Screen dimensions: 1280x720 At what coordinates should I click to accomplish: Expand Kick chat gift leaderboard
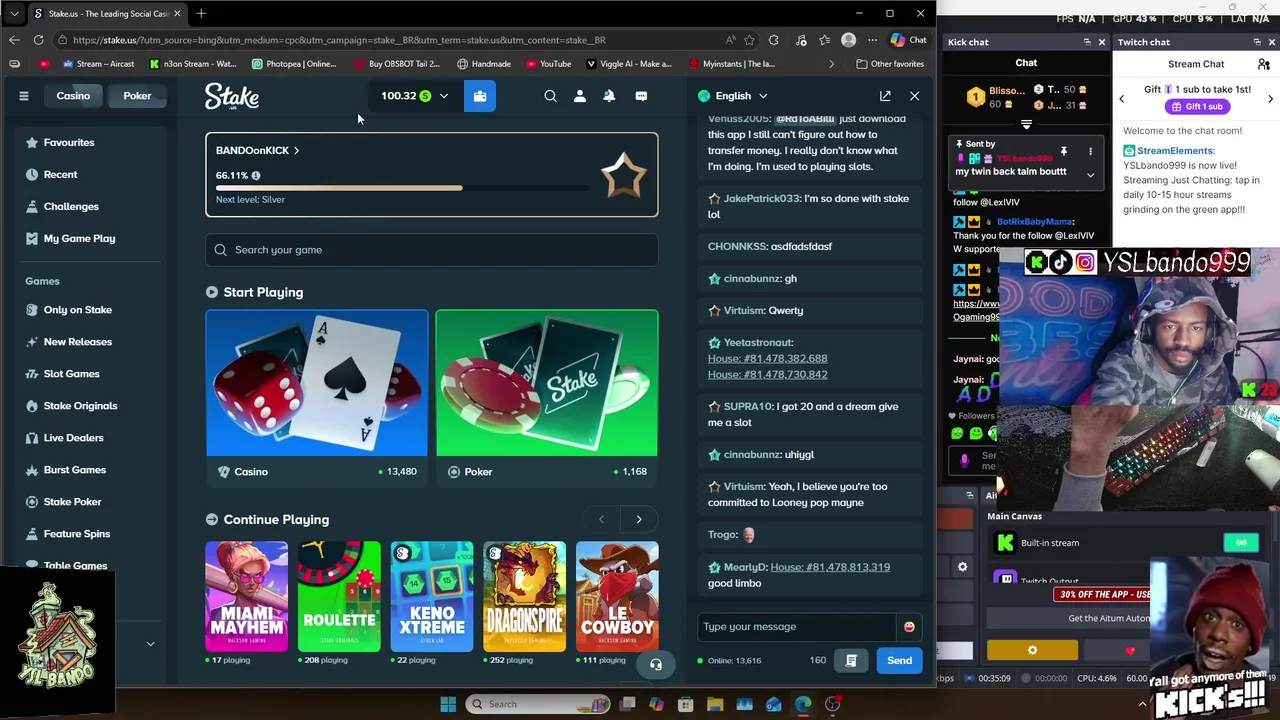[1026, 125]
